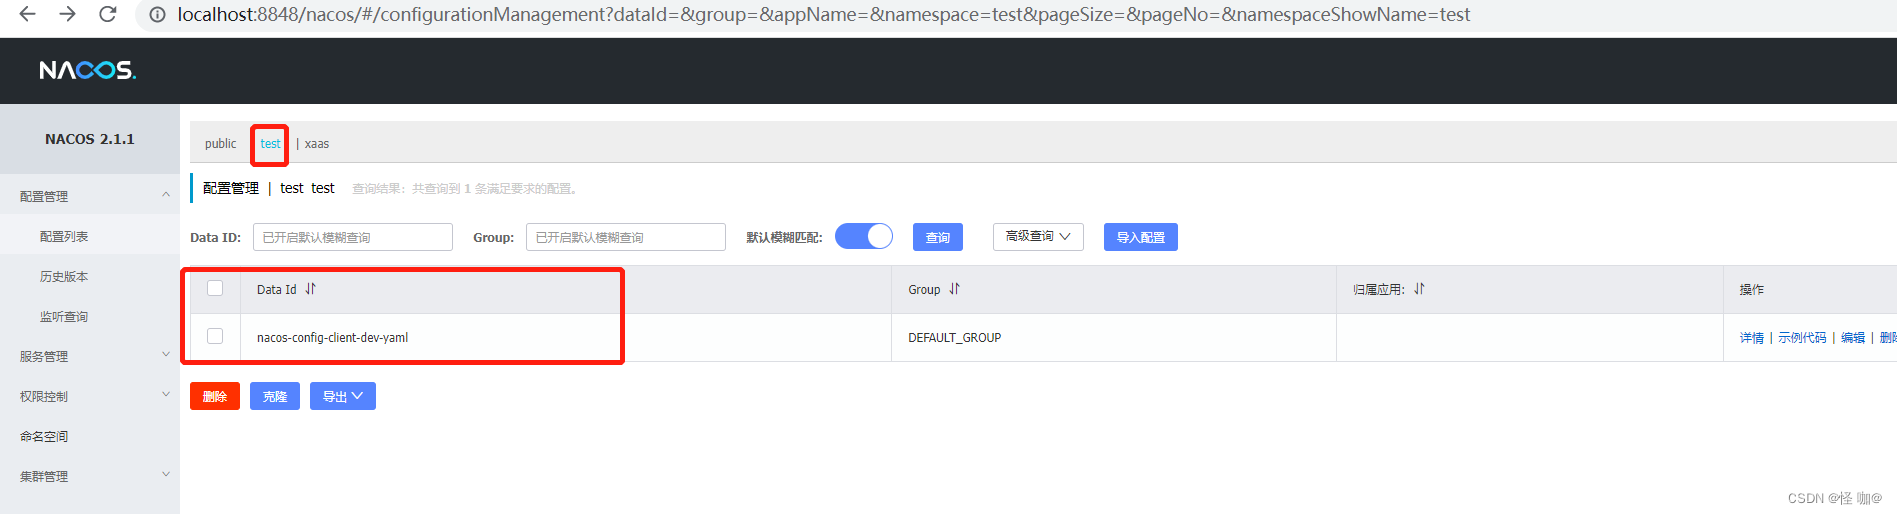
Task: Click the browser forward arrow
Action: (67, 14)
